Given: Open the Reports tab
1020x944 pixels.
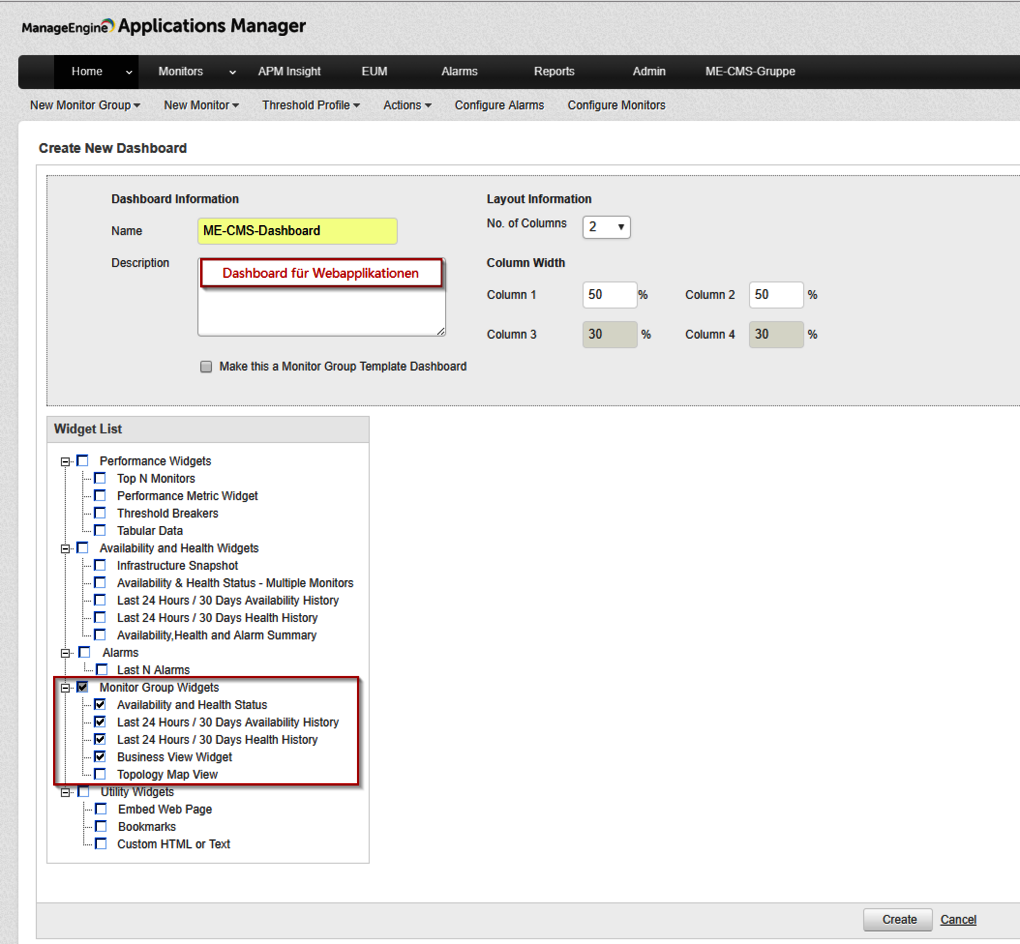Looking at the screenshot, I should pyautogui.click(x=554, y=72).
